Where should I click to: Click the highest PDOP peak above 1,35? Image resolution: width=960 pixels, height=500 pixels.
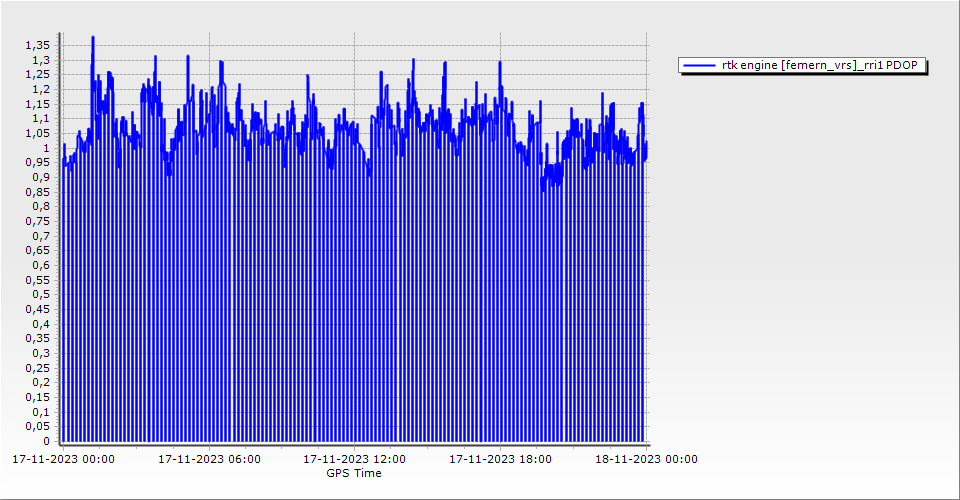click(x=93, y=38)
